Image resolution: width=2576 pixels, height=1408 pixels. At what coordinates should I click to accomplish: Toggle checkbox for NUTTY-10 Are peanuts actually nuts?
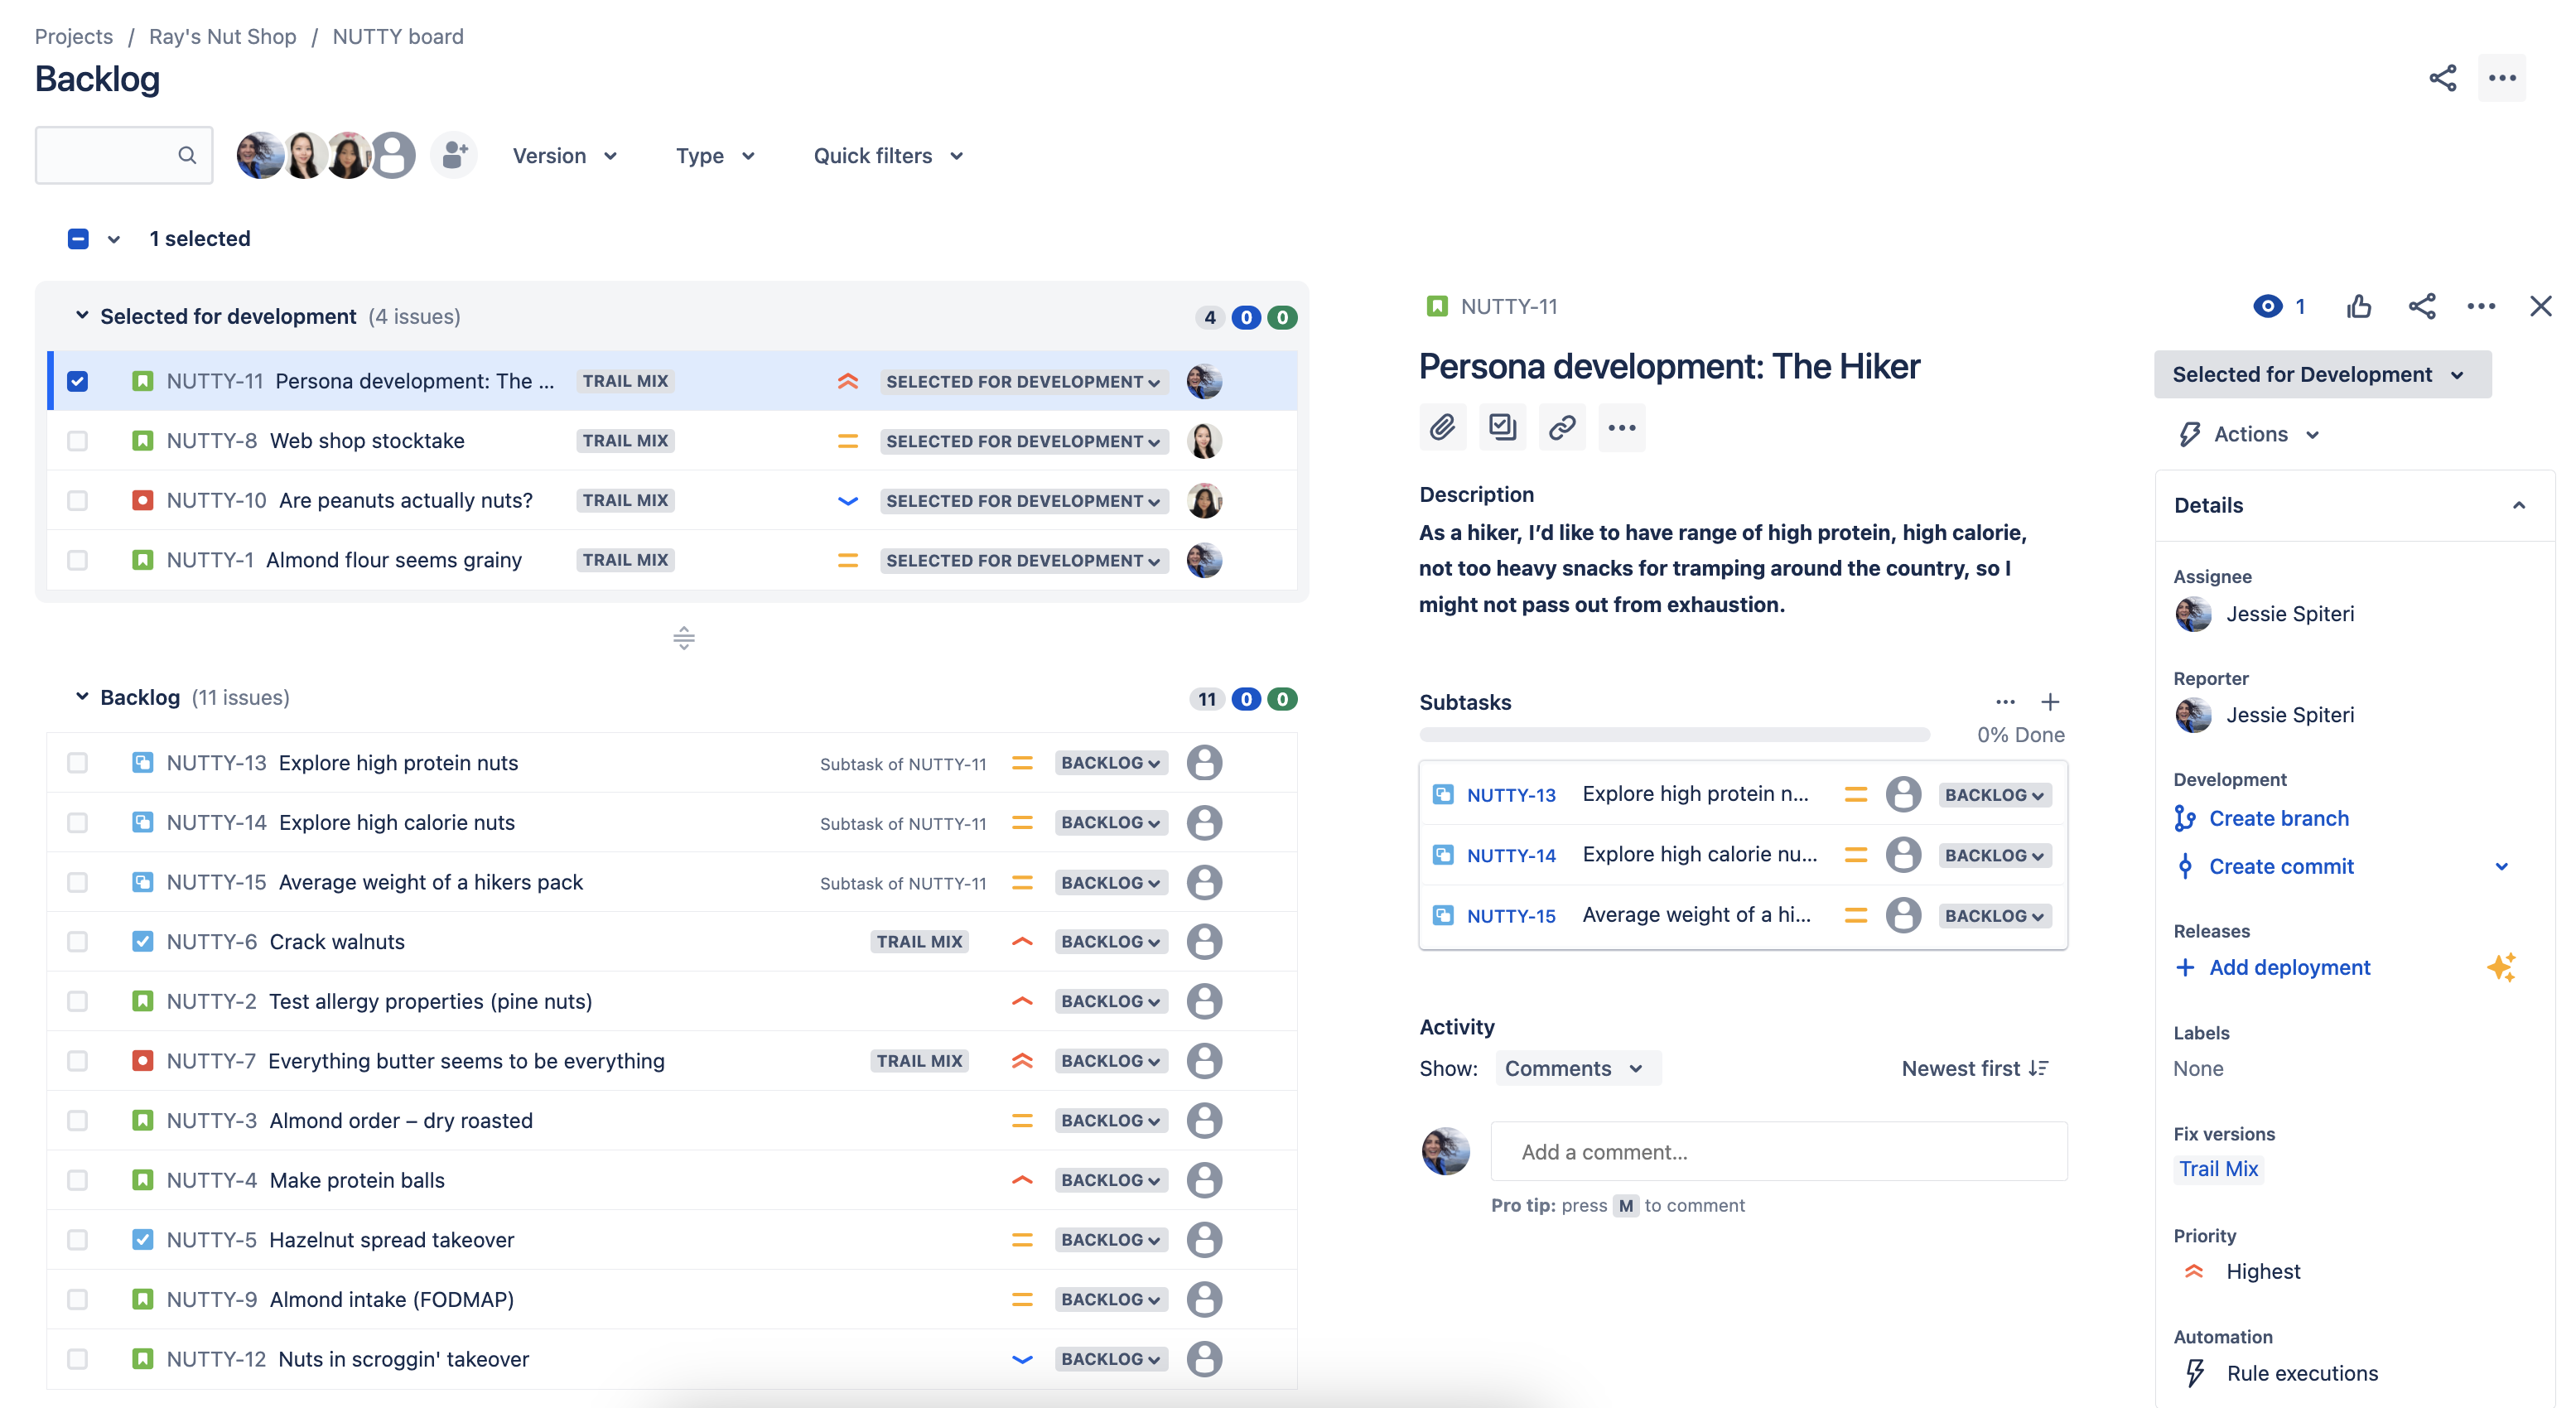coord(76,499)
